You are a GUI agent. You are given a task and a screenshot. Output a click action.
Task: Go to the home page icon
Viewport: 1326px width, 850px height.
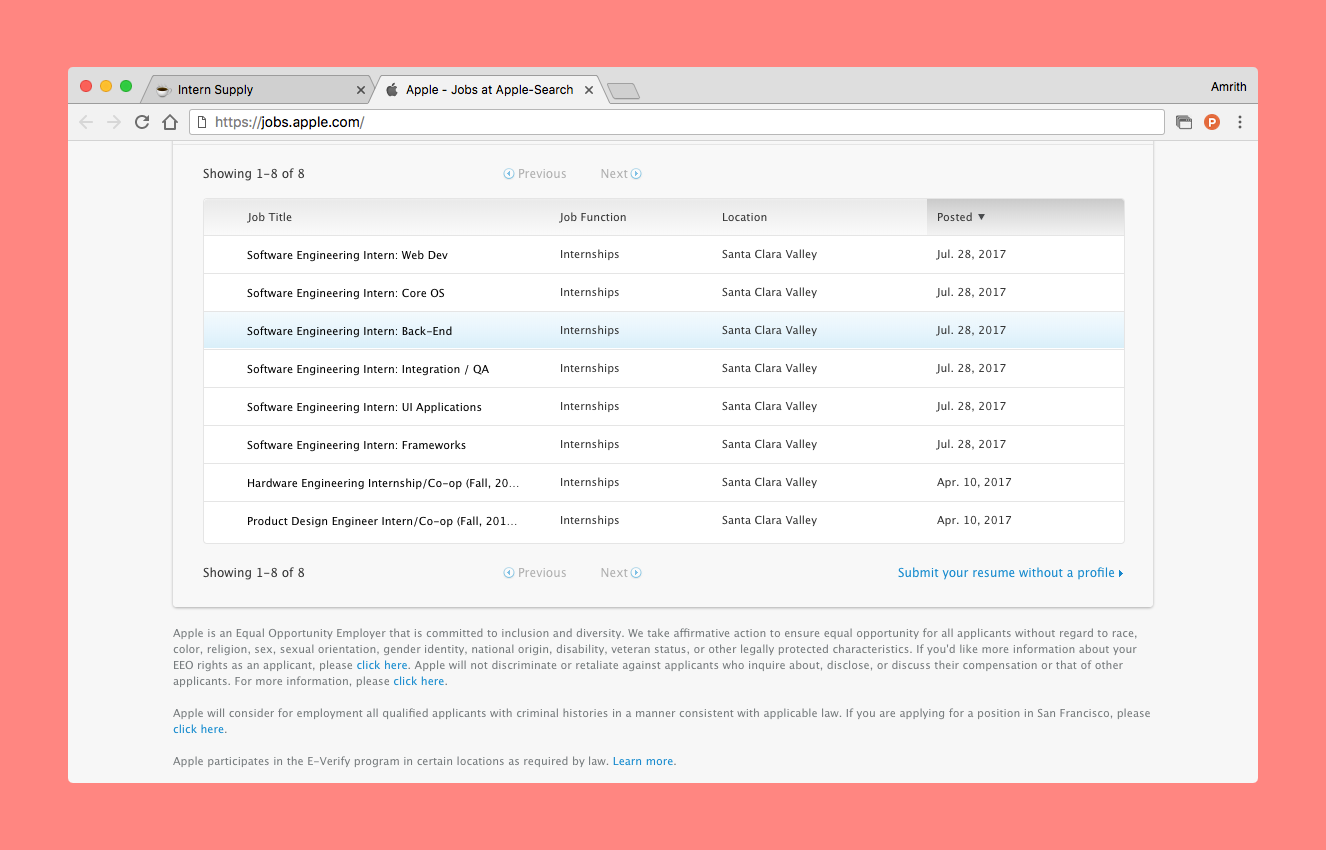(x=170, y=122)
